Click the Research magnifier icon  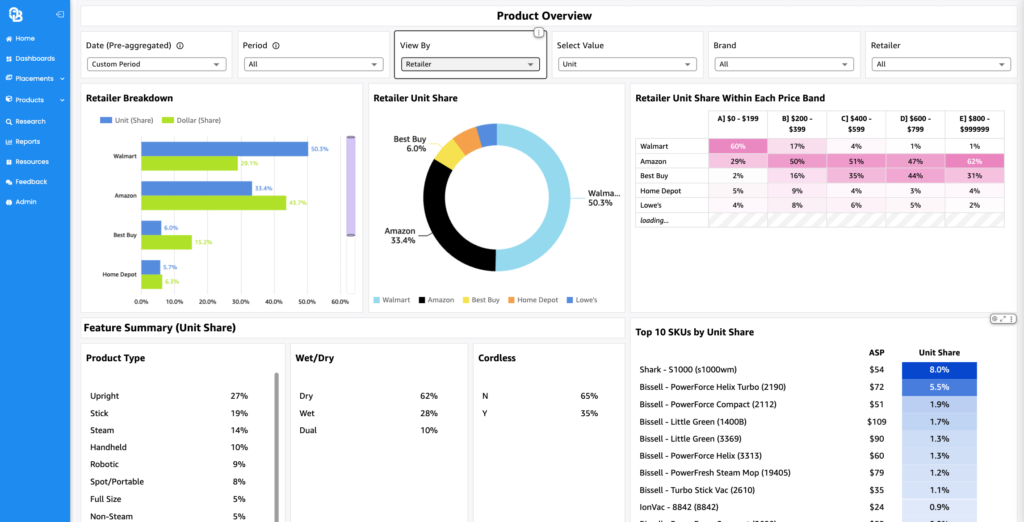pos(9,122)
